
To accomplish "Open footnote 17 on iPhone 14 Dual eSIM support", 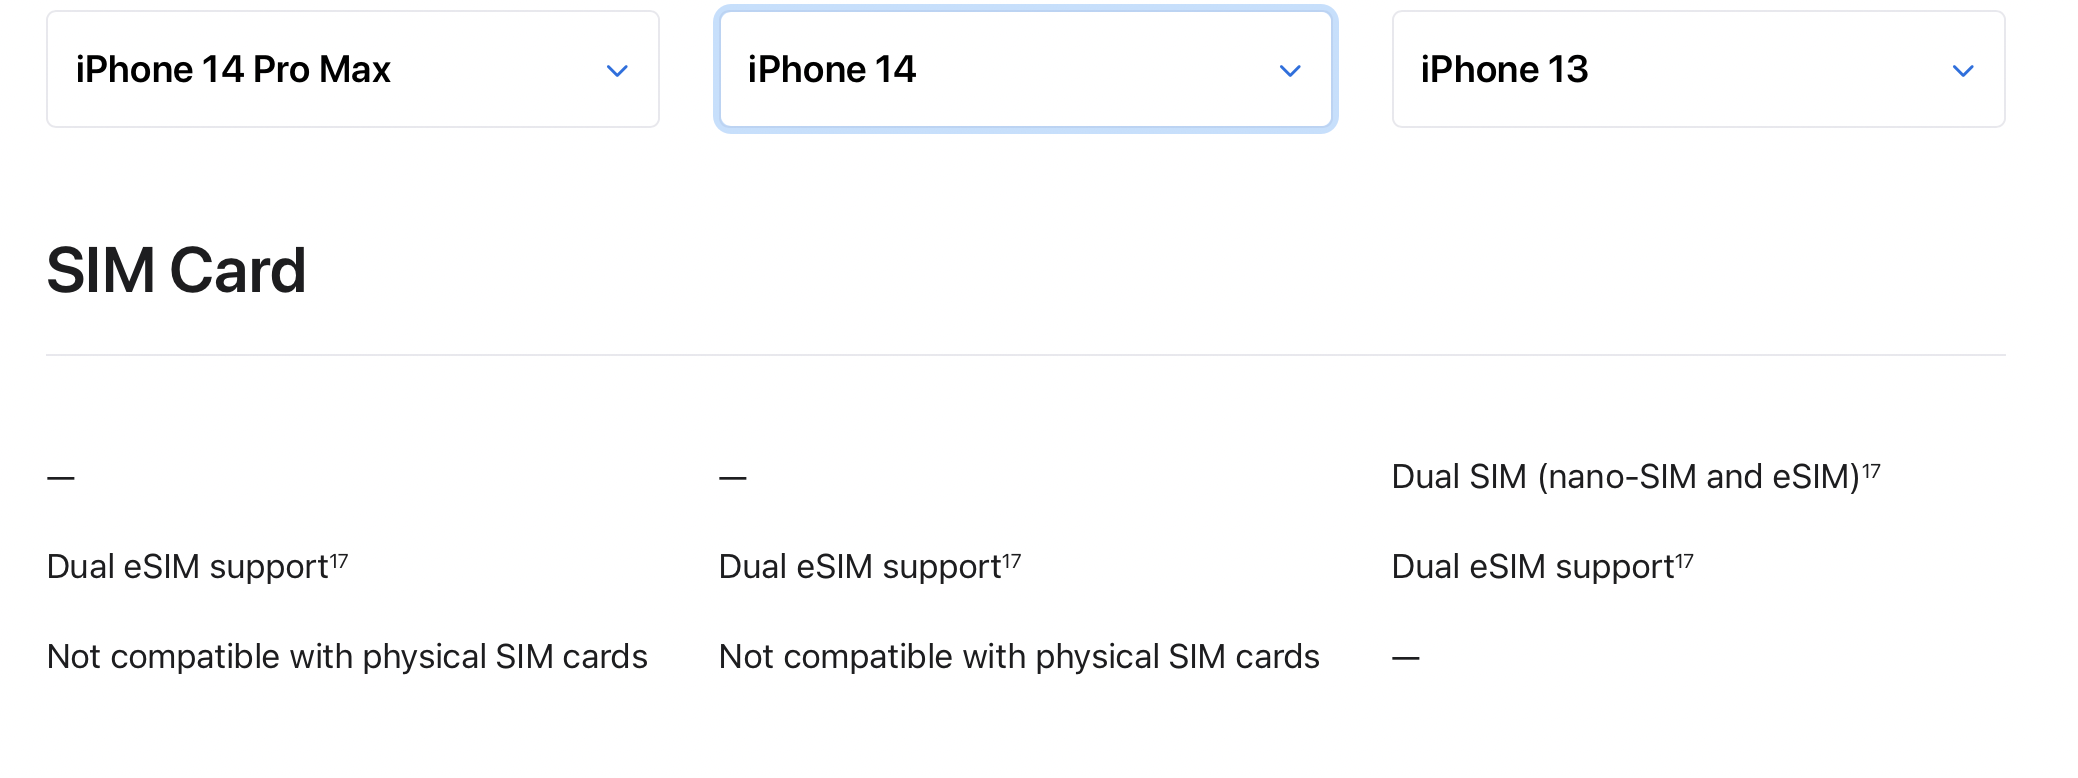I will click(x=1012, y=560).
